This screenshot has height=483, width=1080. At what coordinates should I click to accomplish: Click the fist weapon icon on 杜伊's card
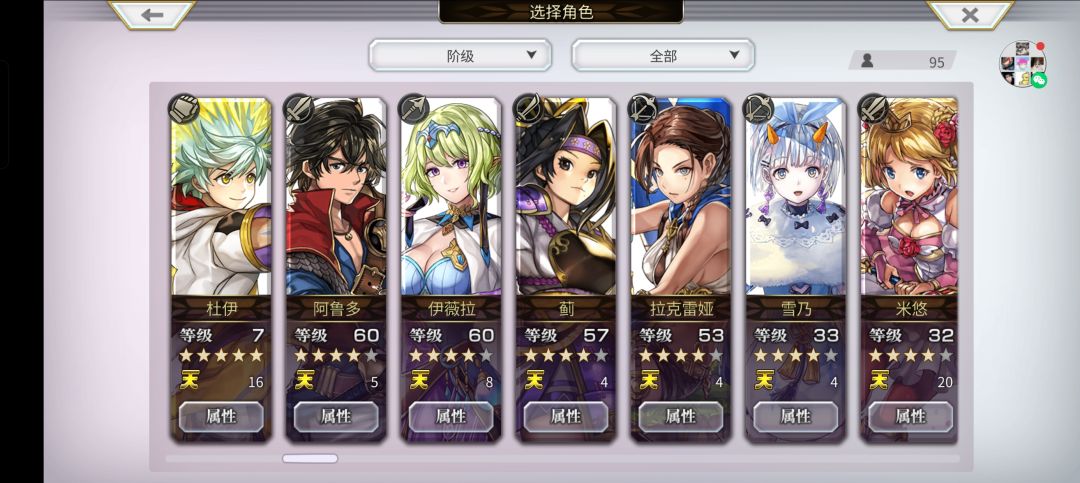(x=184, y=109)
